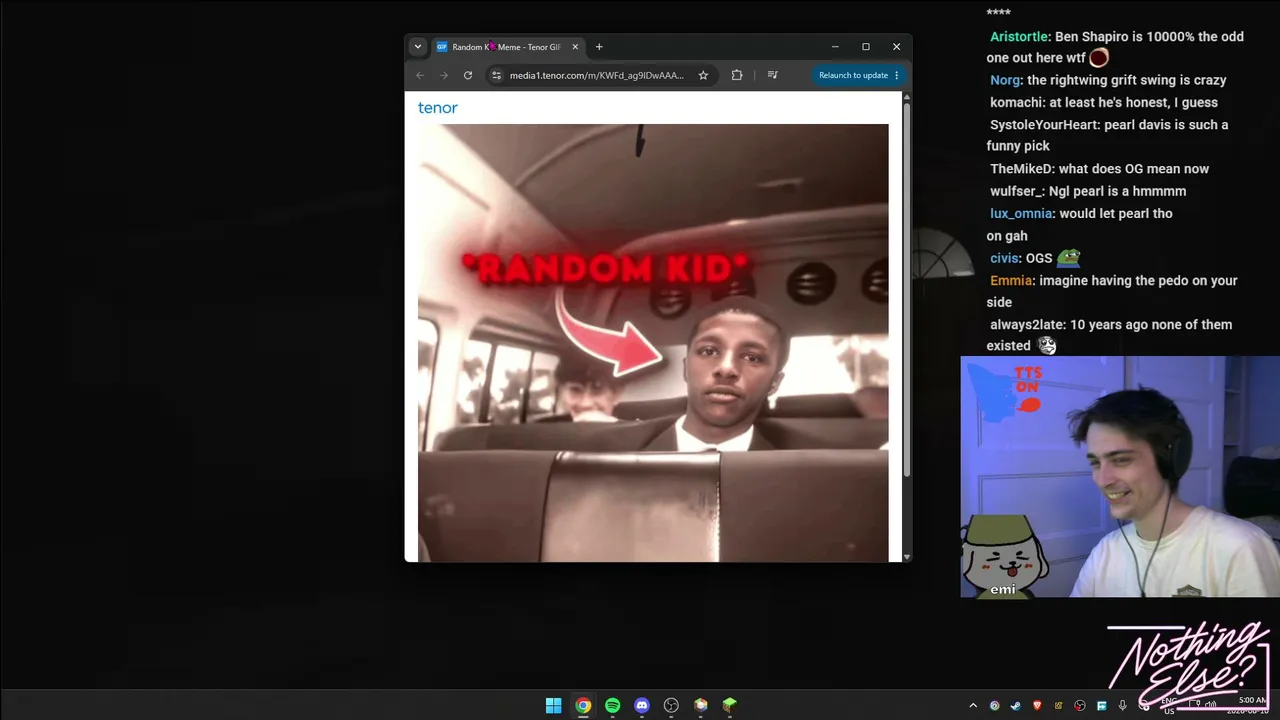Go forward in browser history
Viewport: 1280px width, 720px height.
point(444,75)
